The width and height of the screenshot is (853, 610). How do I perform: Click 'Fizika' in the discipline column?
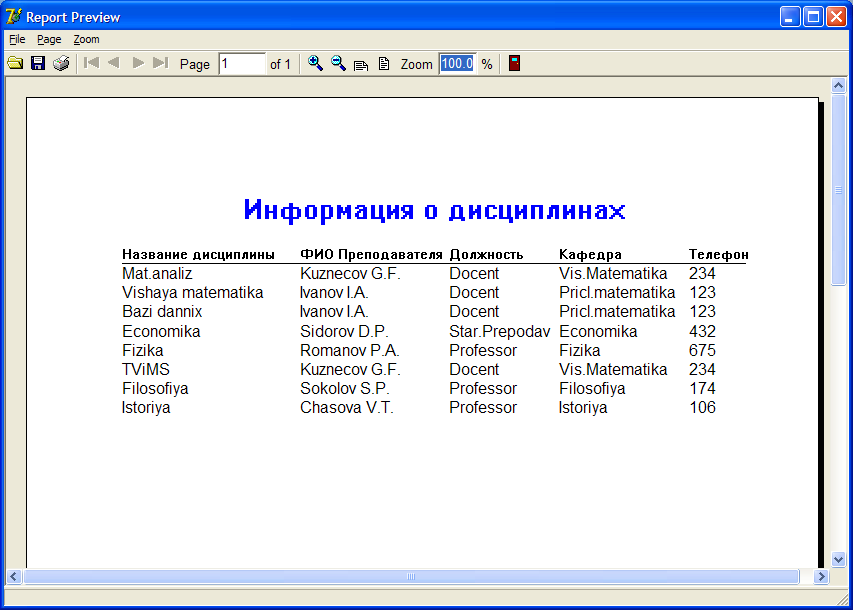(x=143, y=350)
